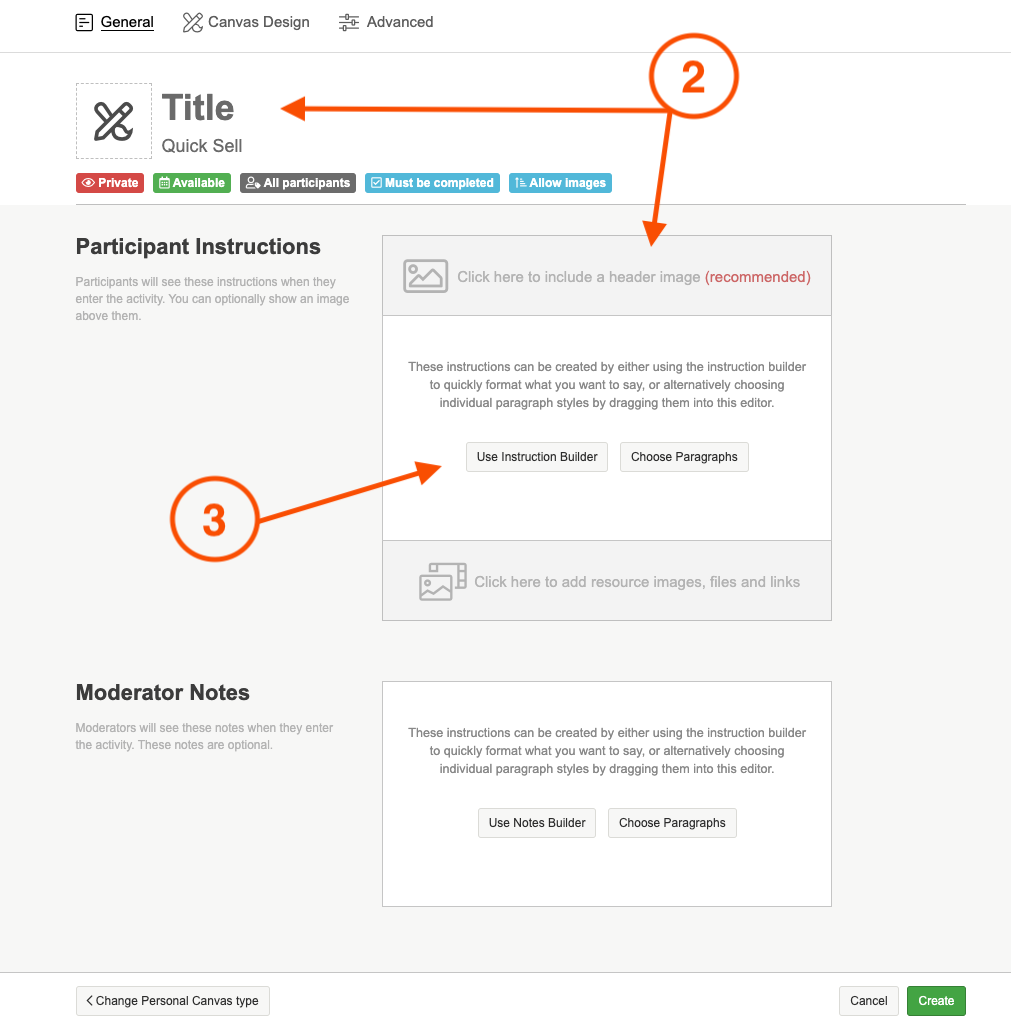Toggle the Allow images badge
This screenshot has width=1011, height=1027.
[x=560, y=183]
